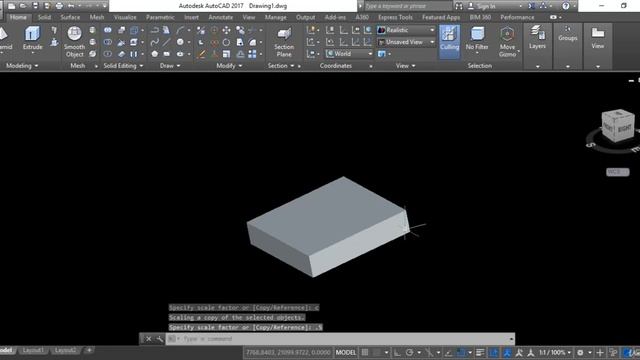Viewport: 640px width, 360px height.
Task: Expand the Section panel dropdown
Action: tap(281, 66)
